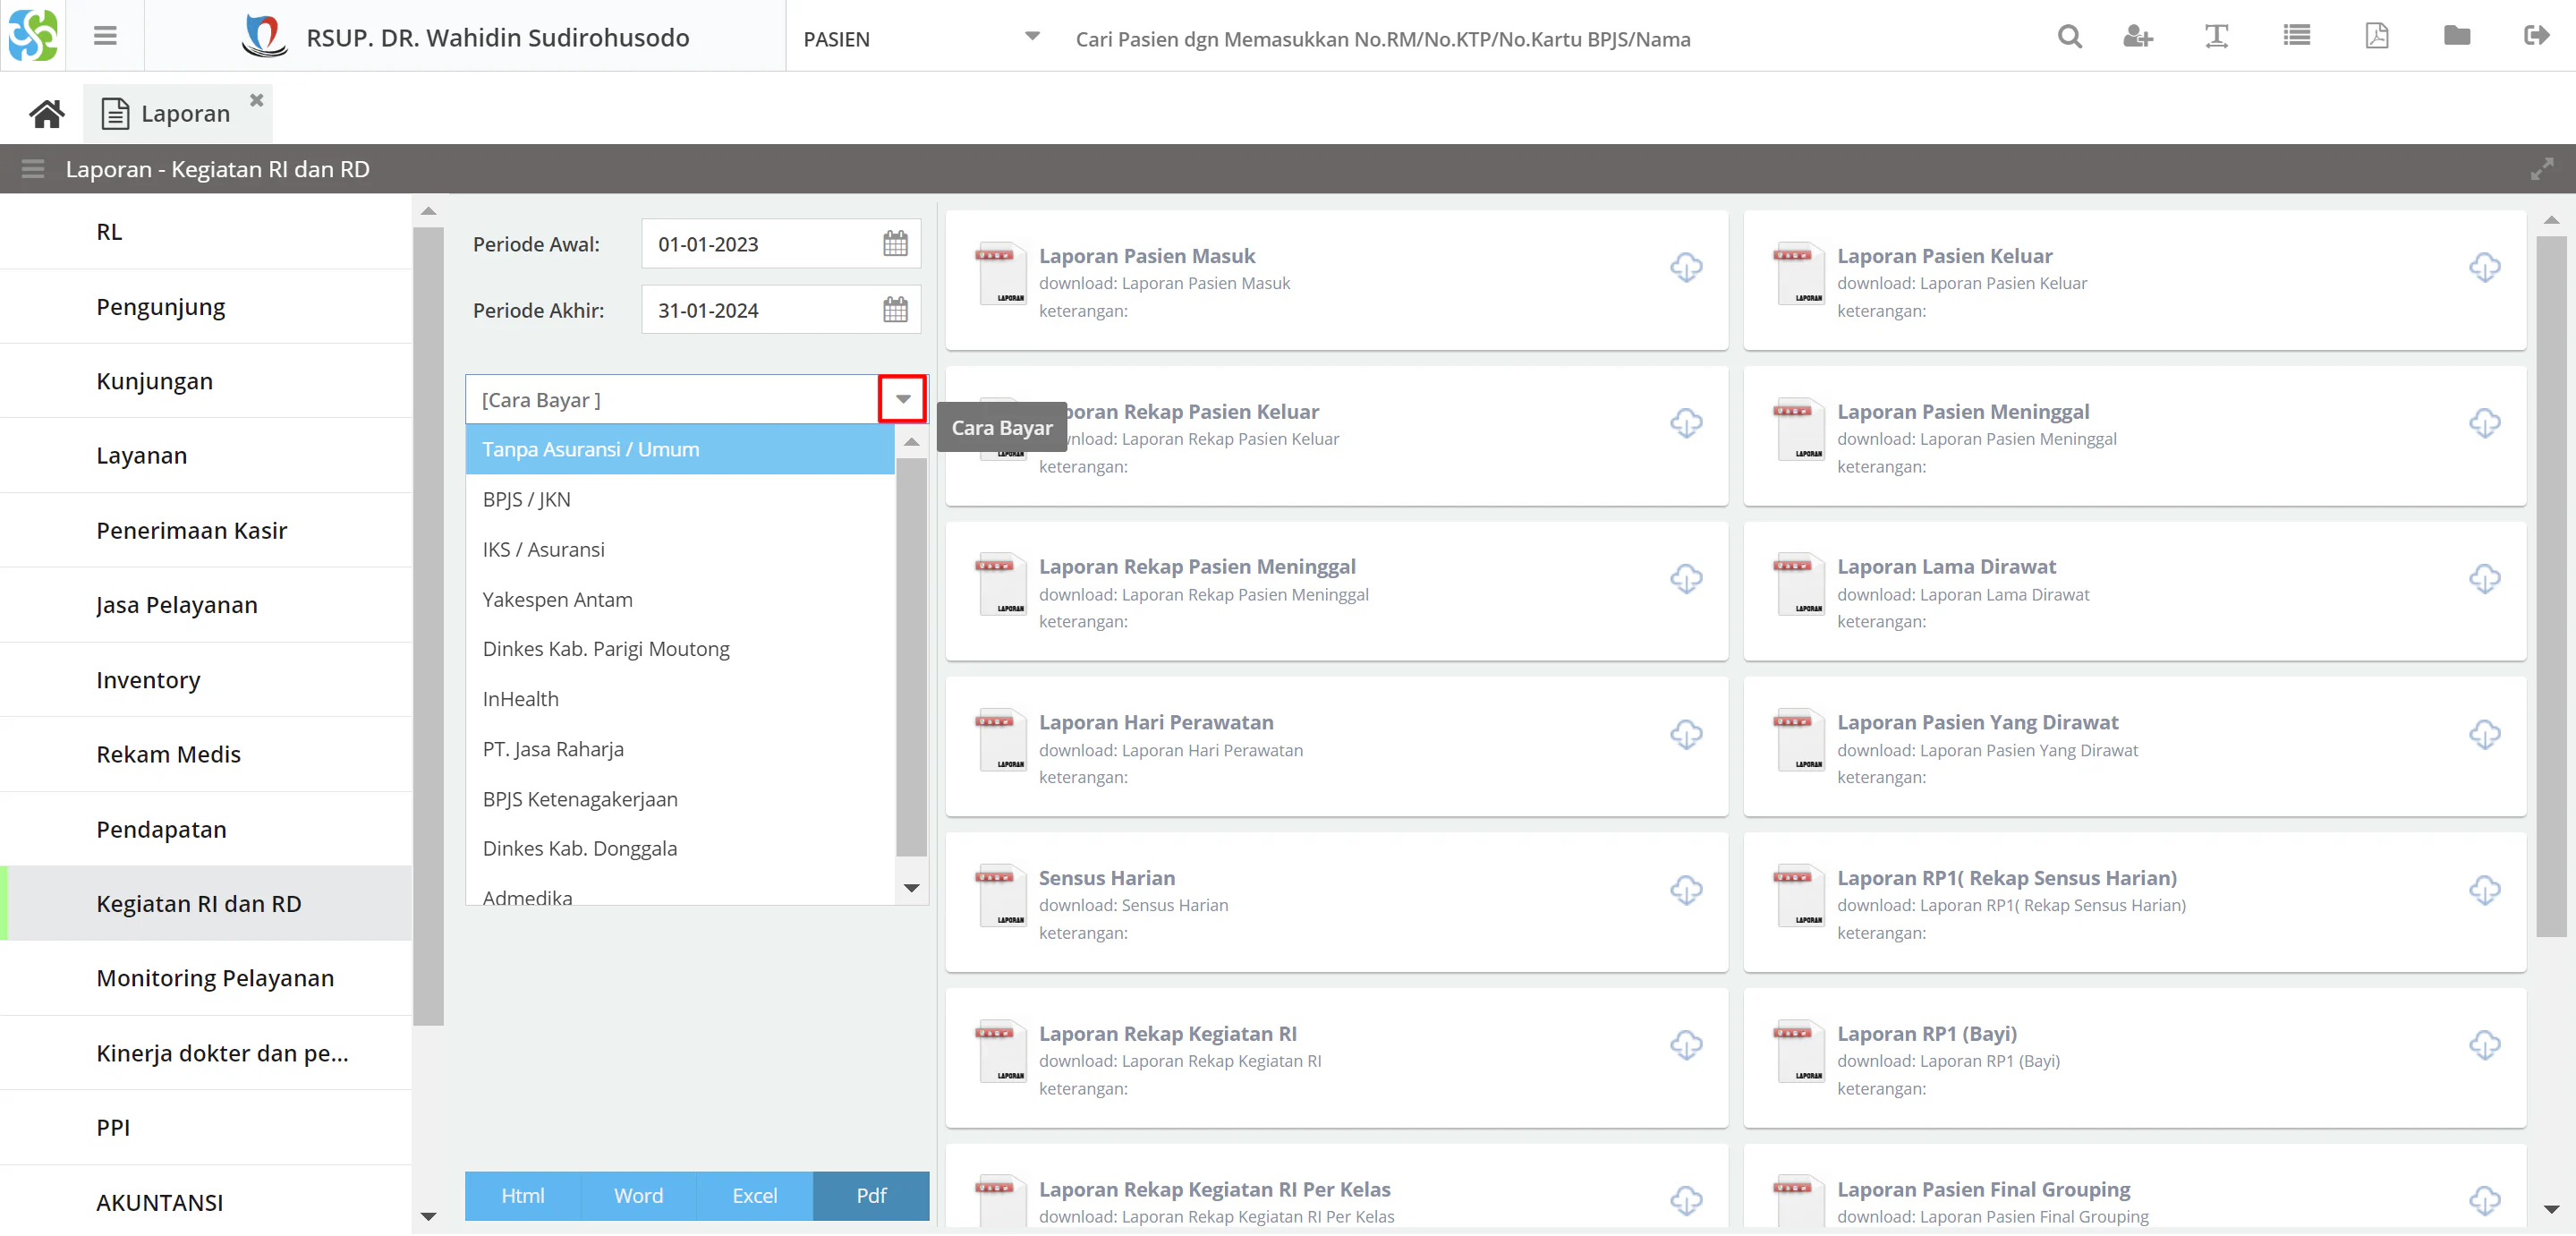Open the Periode Awal calendar picker
This screenshot has width=2576, height=1236.
pyautogui.click(x=895, y=244)
